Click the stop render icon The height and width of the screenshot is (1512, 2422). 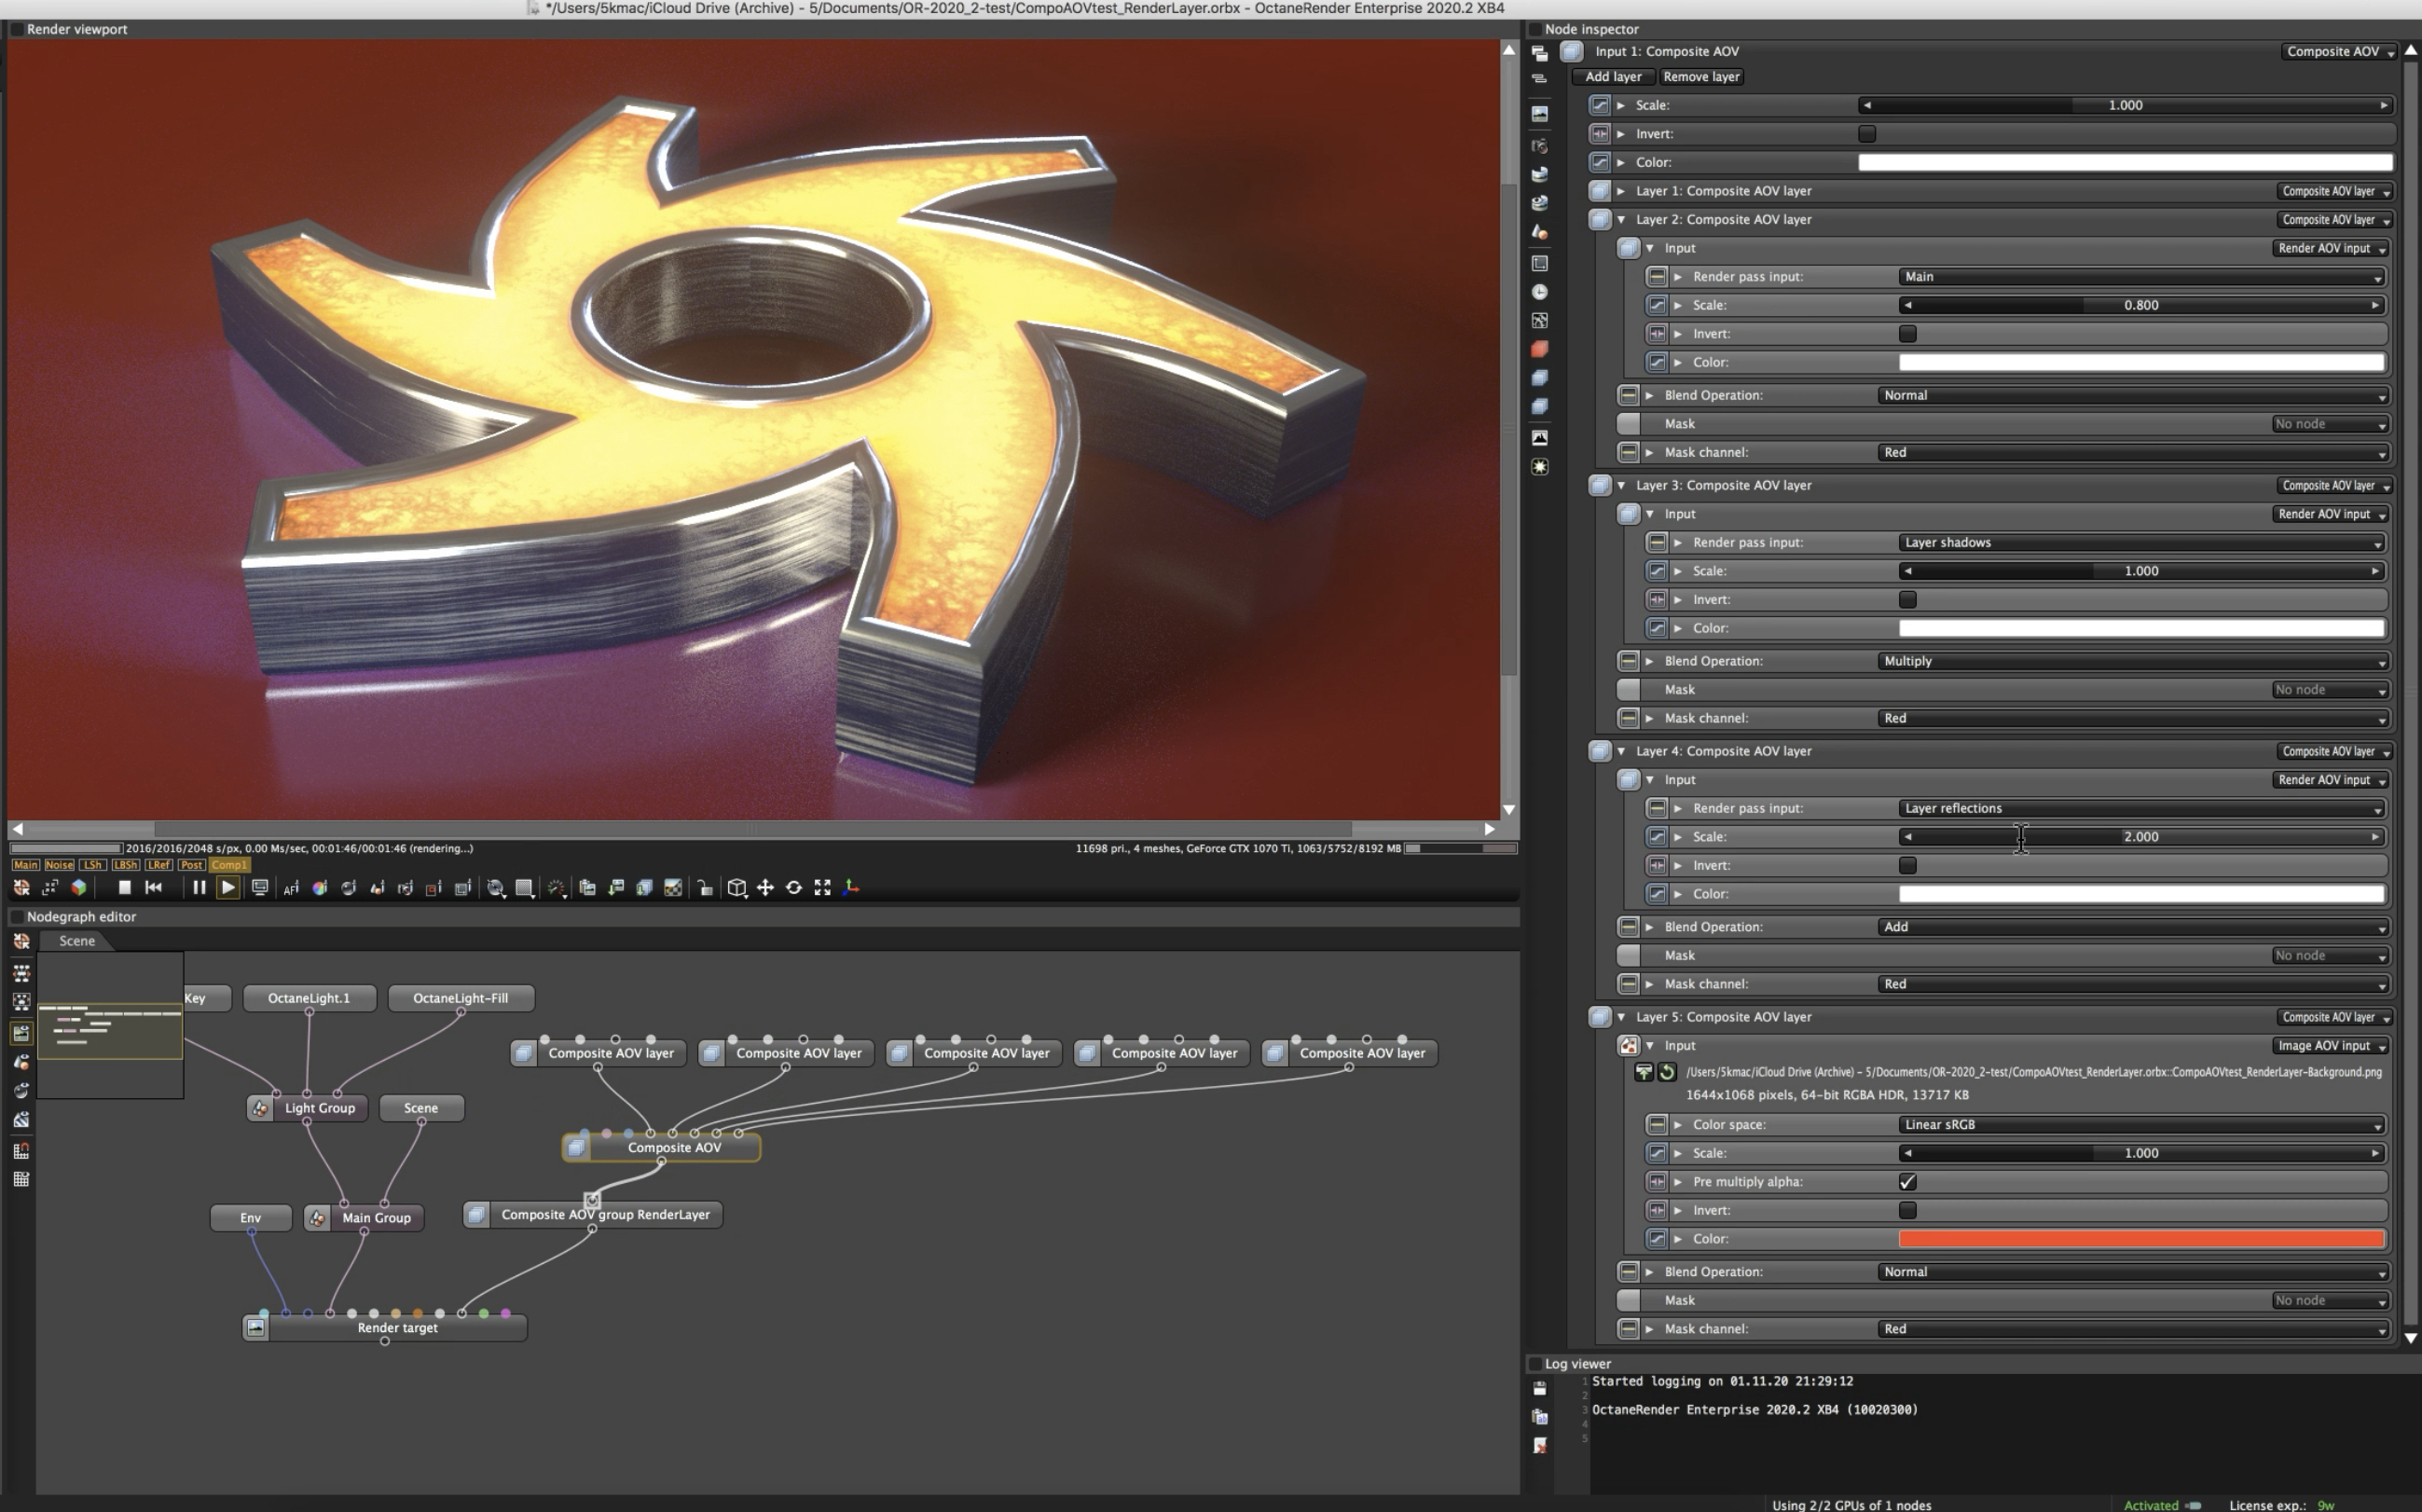(x=125, y=887)
